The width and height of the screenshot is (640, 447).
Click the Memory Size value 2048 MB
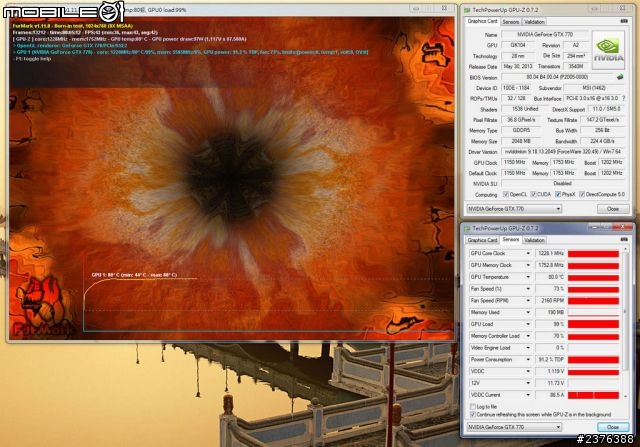tap(521, 141)
